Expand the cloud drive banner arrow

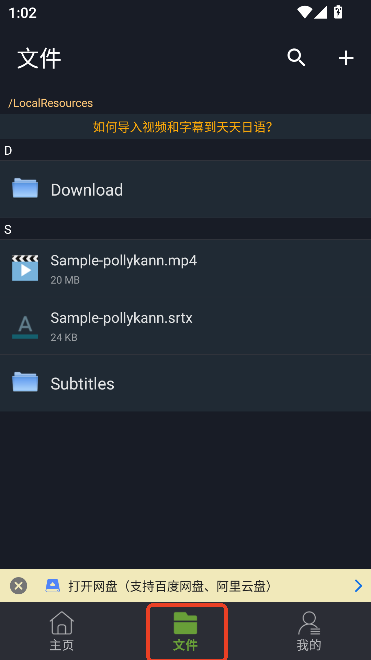[x=358, y=585]
